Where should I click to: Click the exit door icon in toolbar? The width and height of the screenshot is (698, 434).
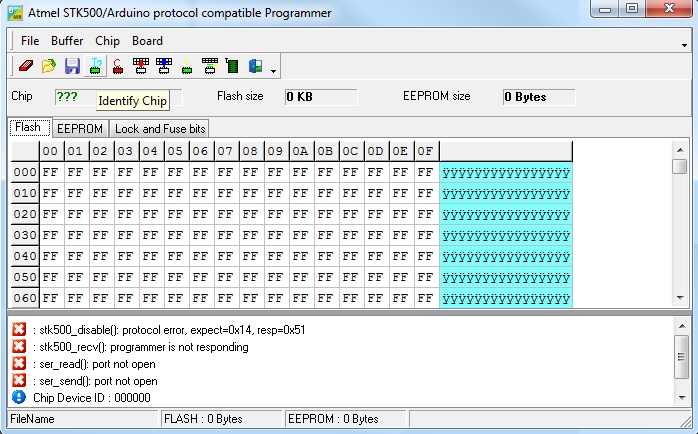point(255,66)
